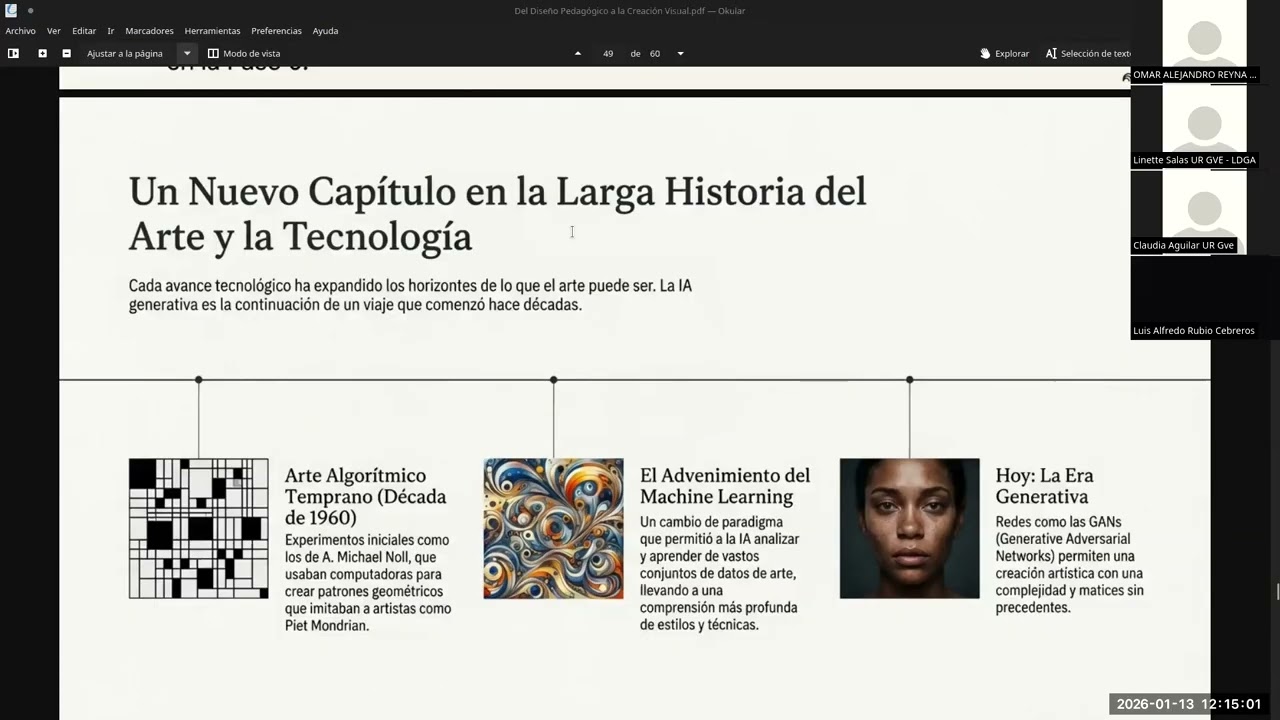Image resolution: width=1280 pixels, height=720 pixels.
Task: Click the text 'Un cambio de paradigma'
Action: 711,522
